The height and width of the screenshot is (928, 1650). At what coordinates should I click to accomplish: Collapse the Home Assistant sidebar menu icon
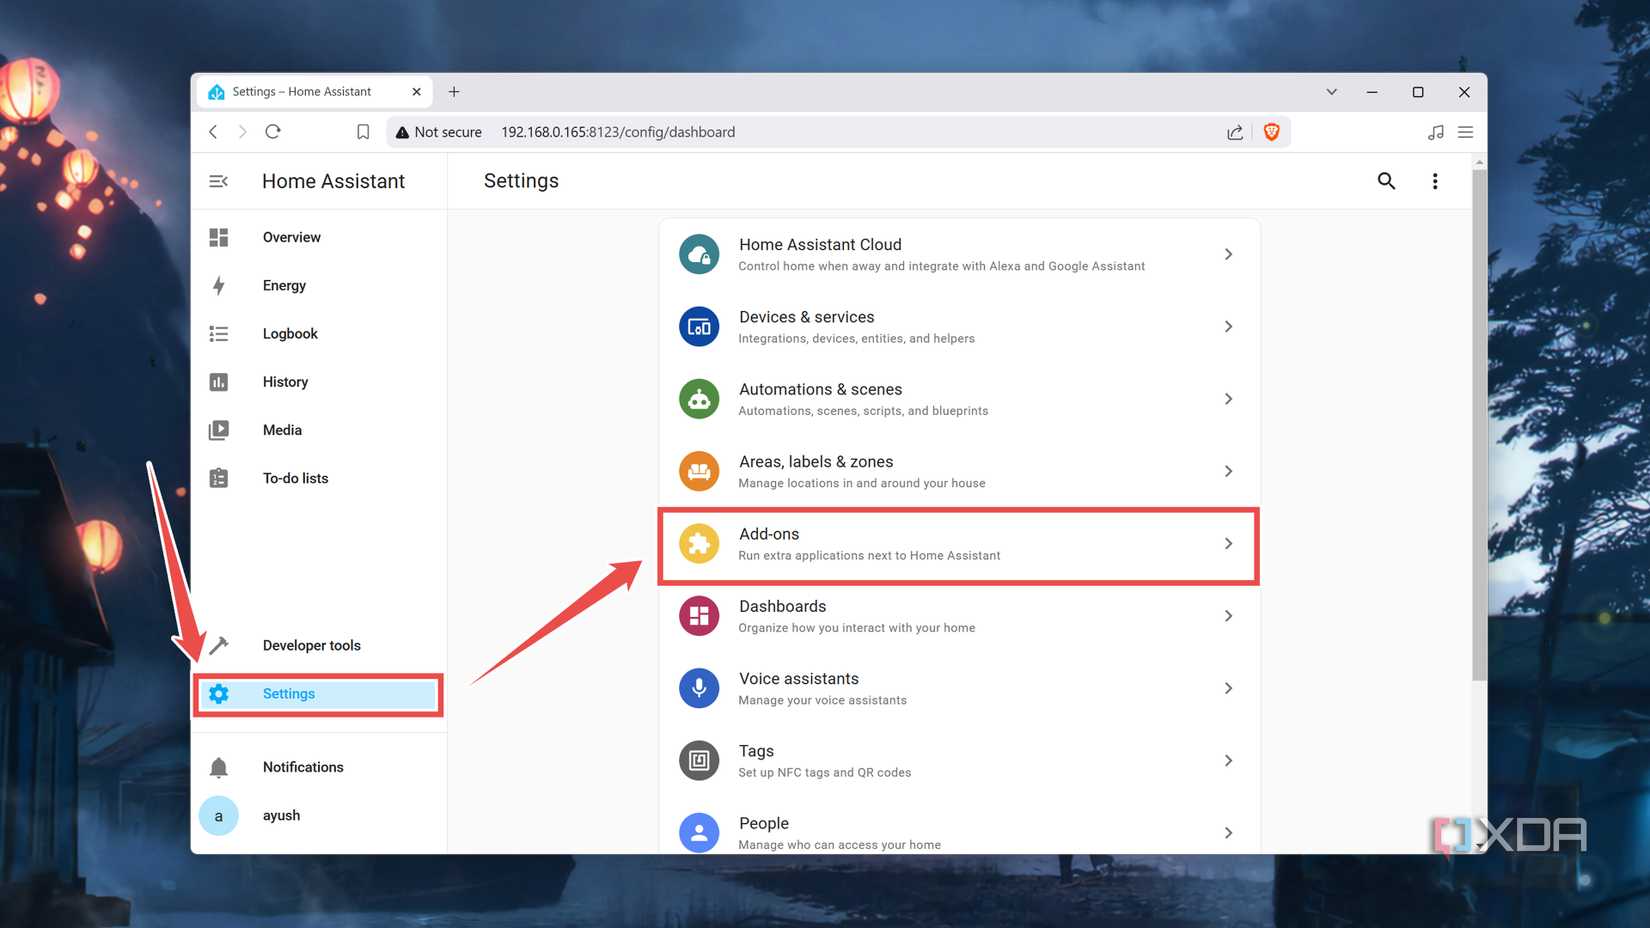coord(218,181)
